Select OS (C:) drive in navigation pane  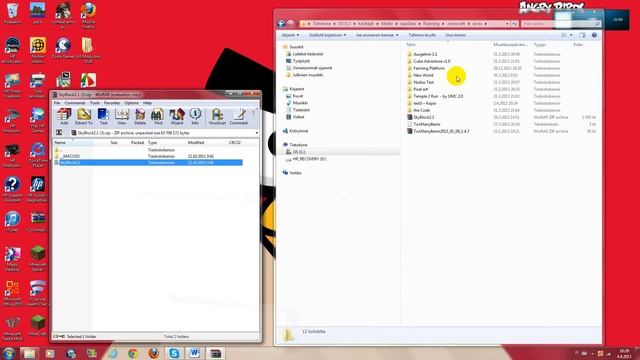(299, 152)
